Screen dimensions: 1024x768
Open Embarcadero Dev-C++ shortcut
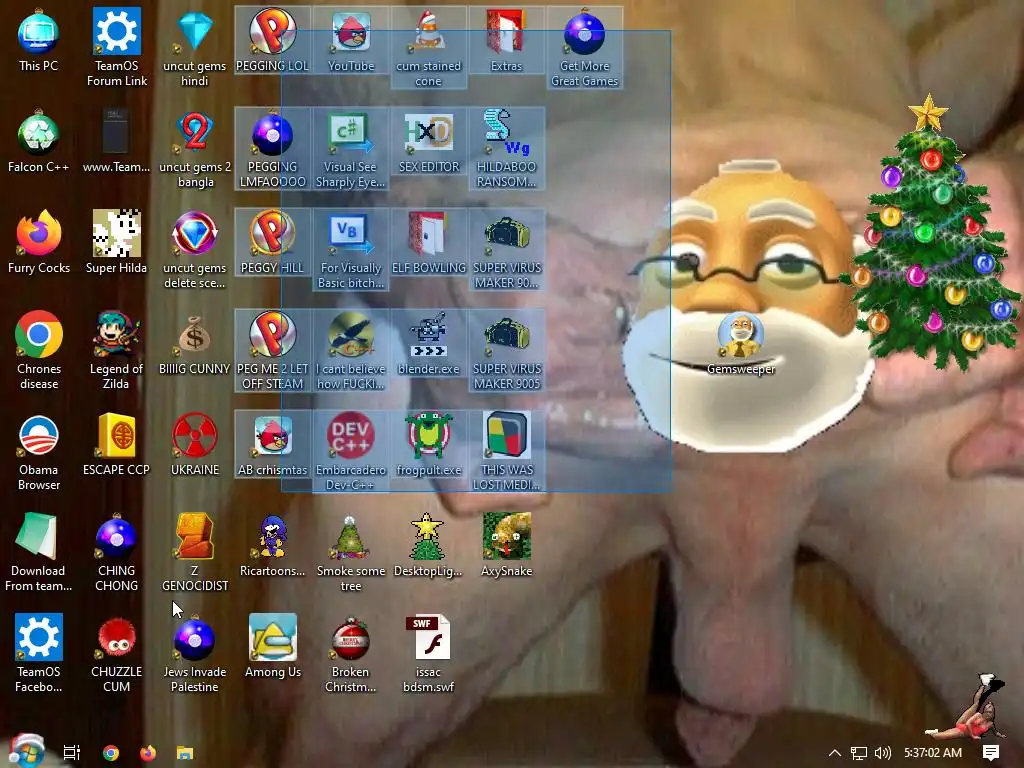click(x=351, y=453)
